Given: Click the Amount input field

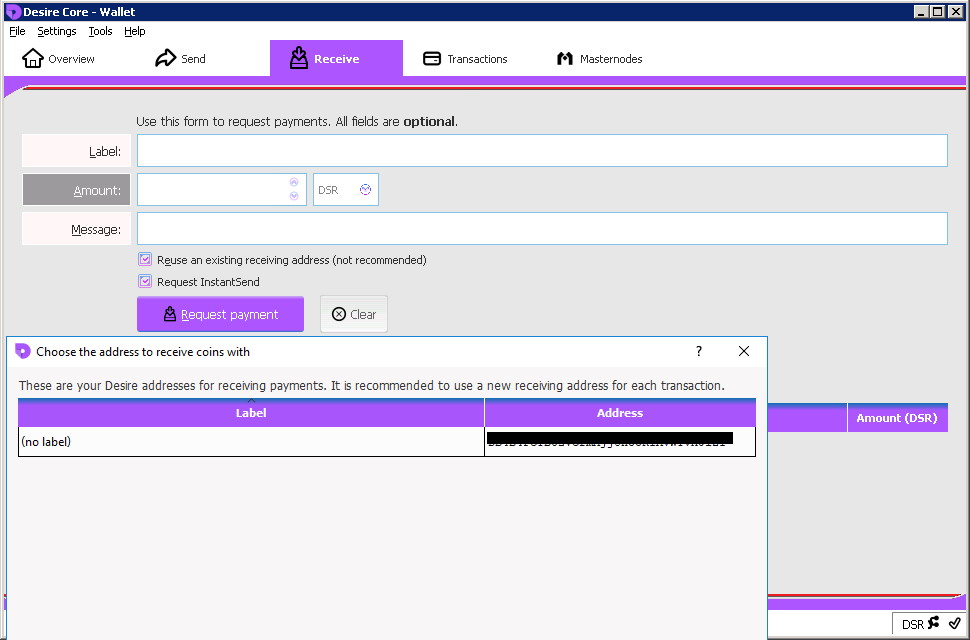Looking at the screenshot, I should click(213, 189).
